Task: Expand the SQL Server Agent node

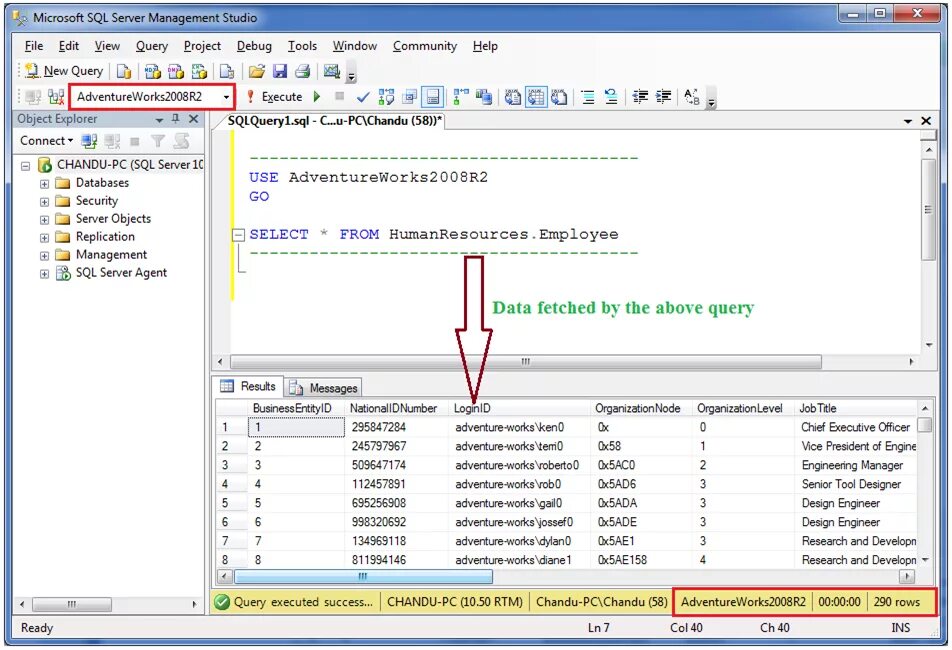Action: coord(44,274)
